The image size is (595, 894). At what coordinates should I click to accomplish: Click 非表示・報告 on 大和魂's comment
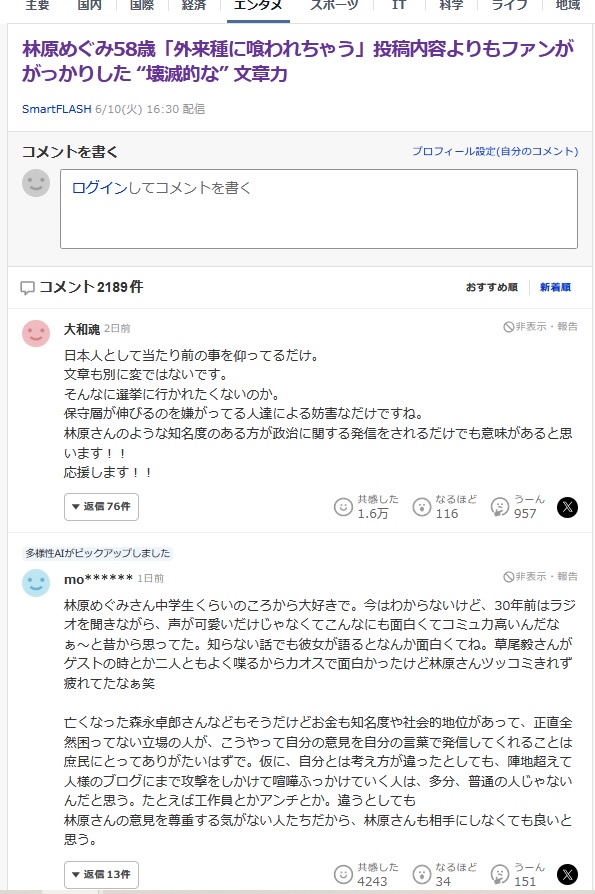click(540, 327)
